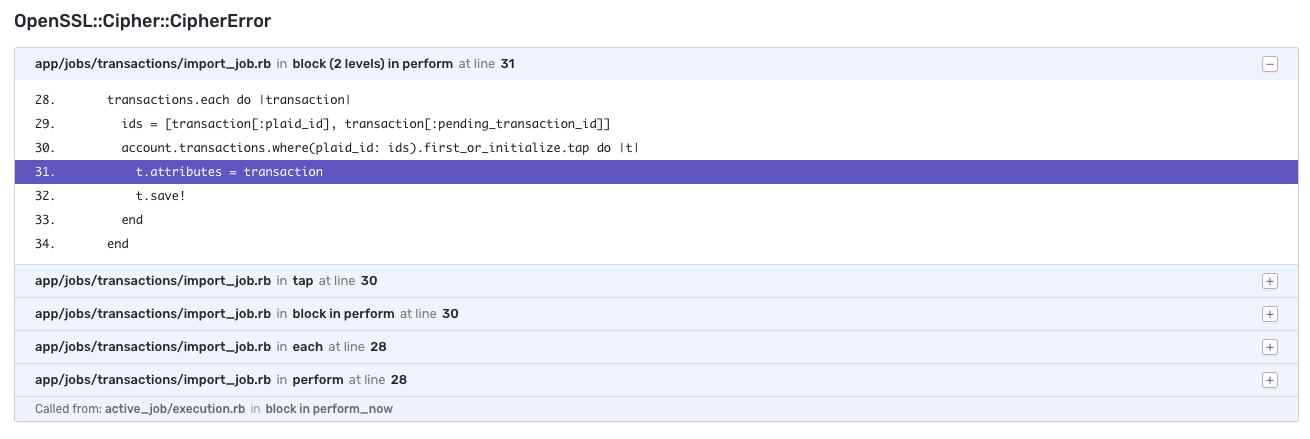Expand the block in perform frame at line 30
The height and width of the screenshot is (439, 1310).
1270,314
